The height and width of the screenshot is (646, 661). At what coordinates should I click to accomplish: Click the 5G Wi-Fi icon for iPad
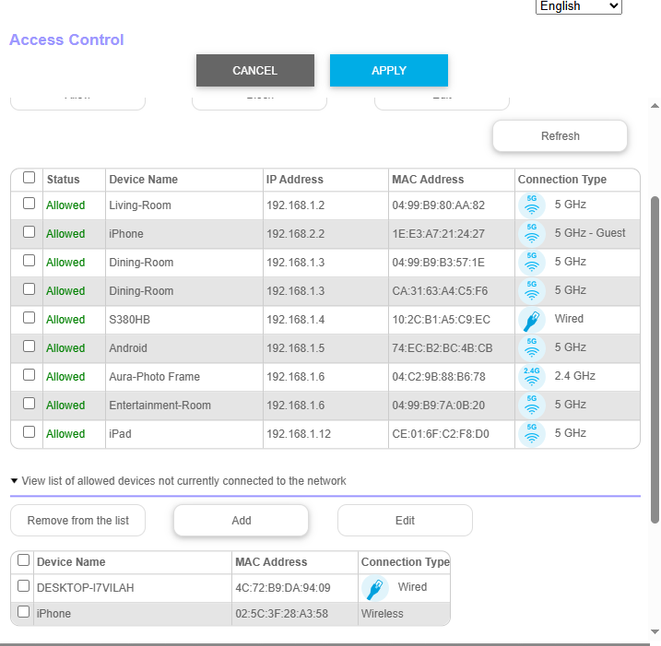pos(532,434)
